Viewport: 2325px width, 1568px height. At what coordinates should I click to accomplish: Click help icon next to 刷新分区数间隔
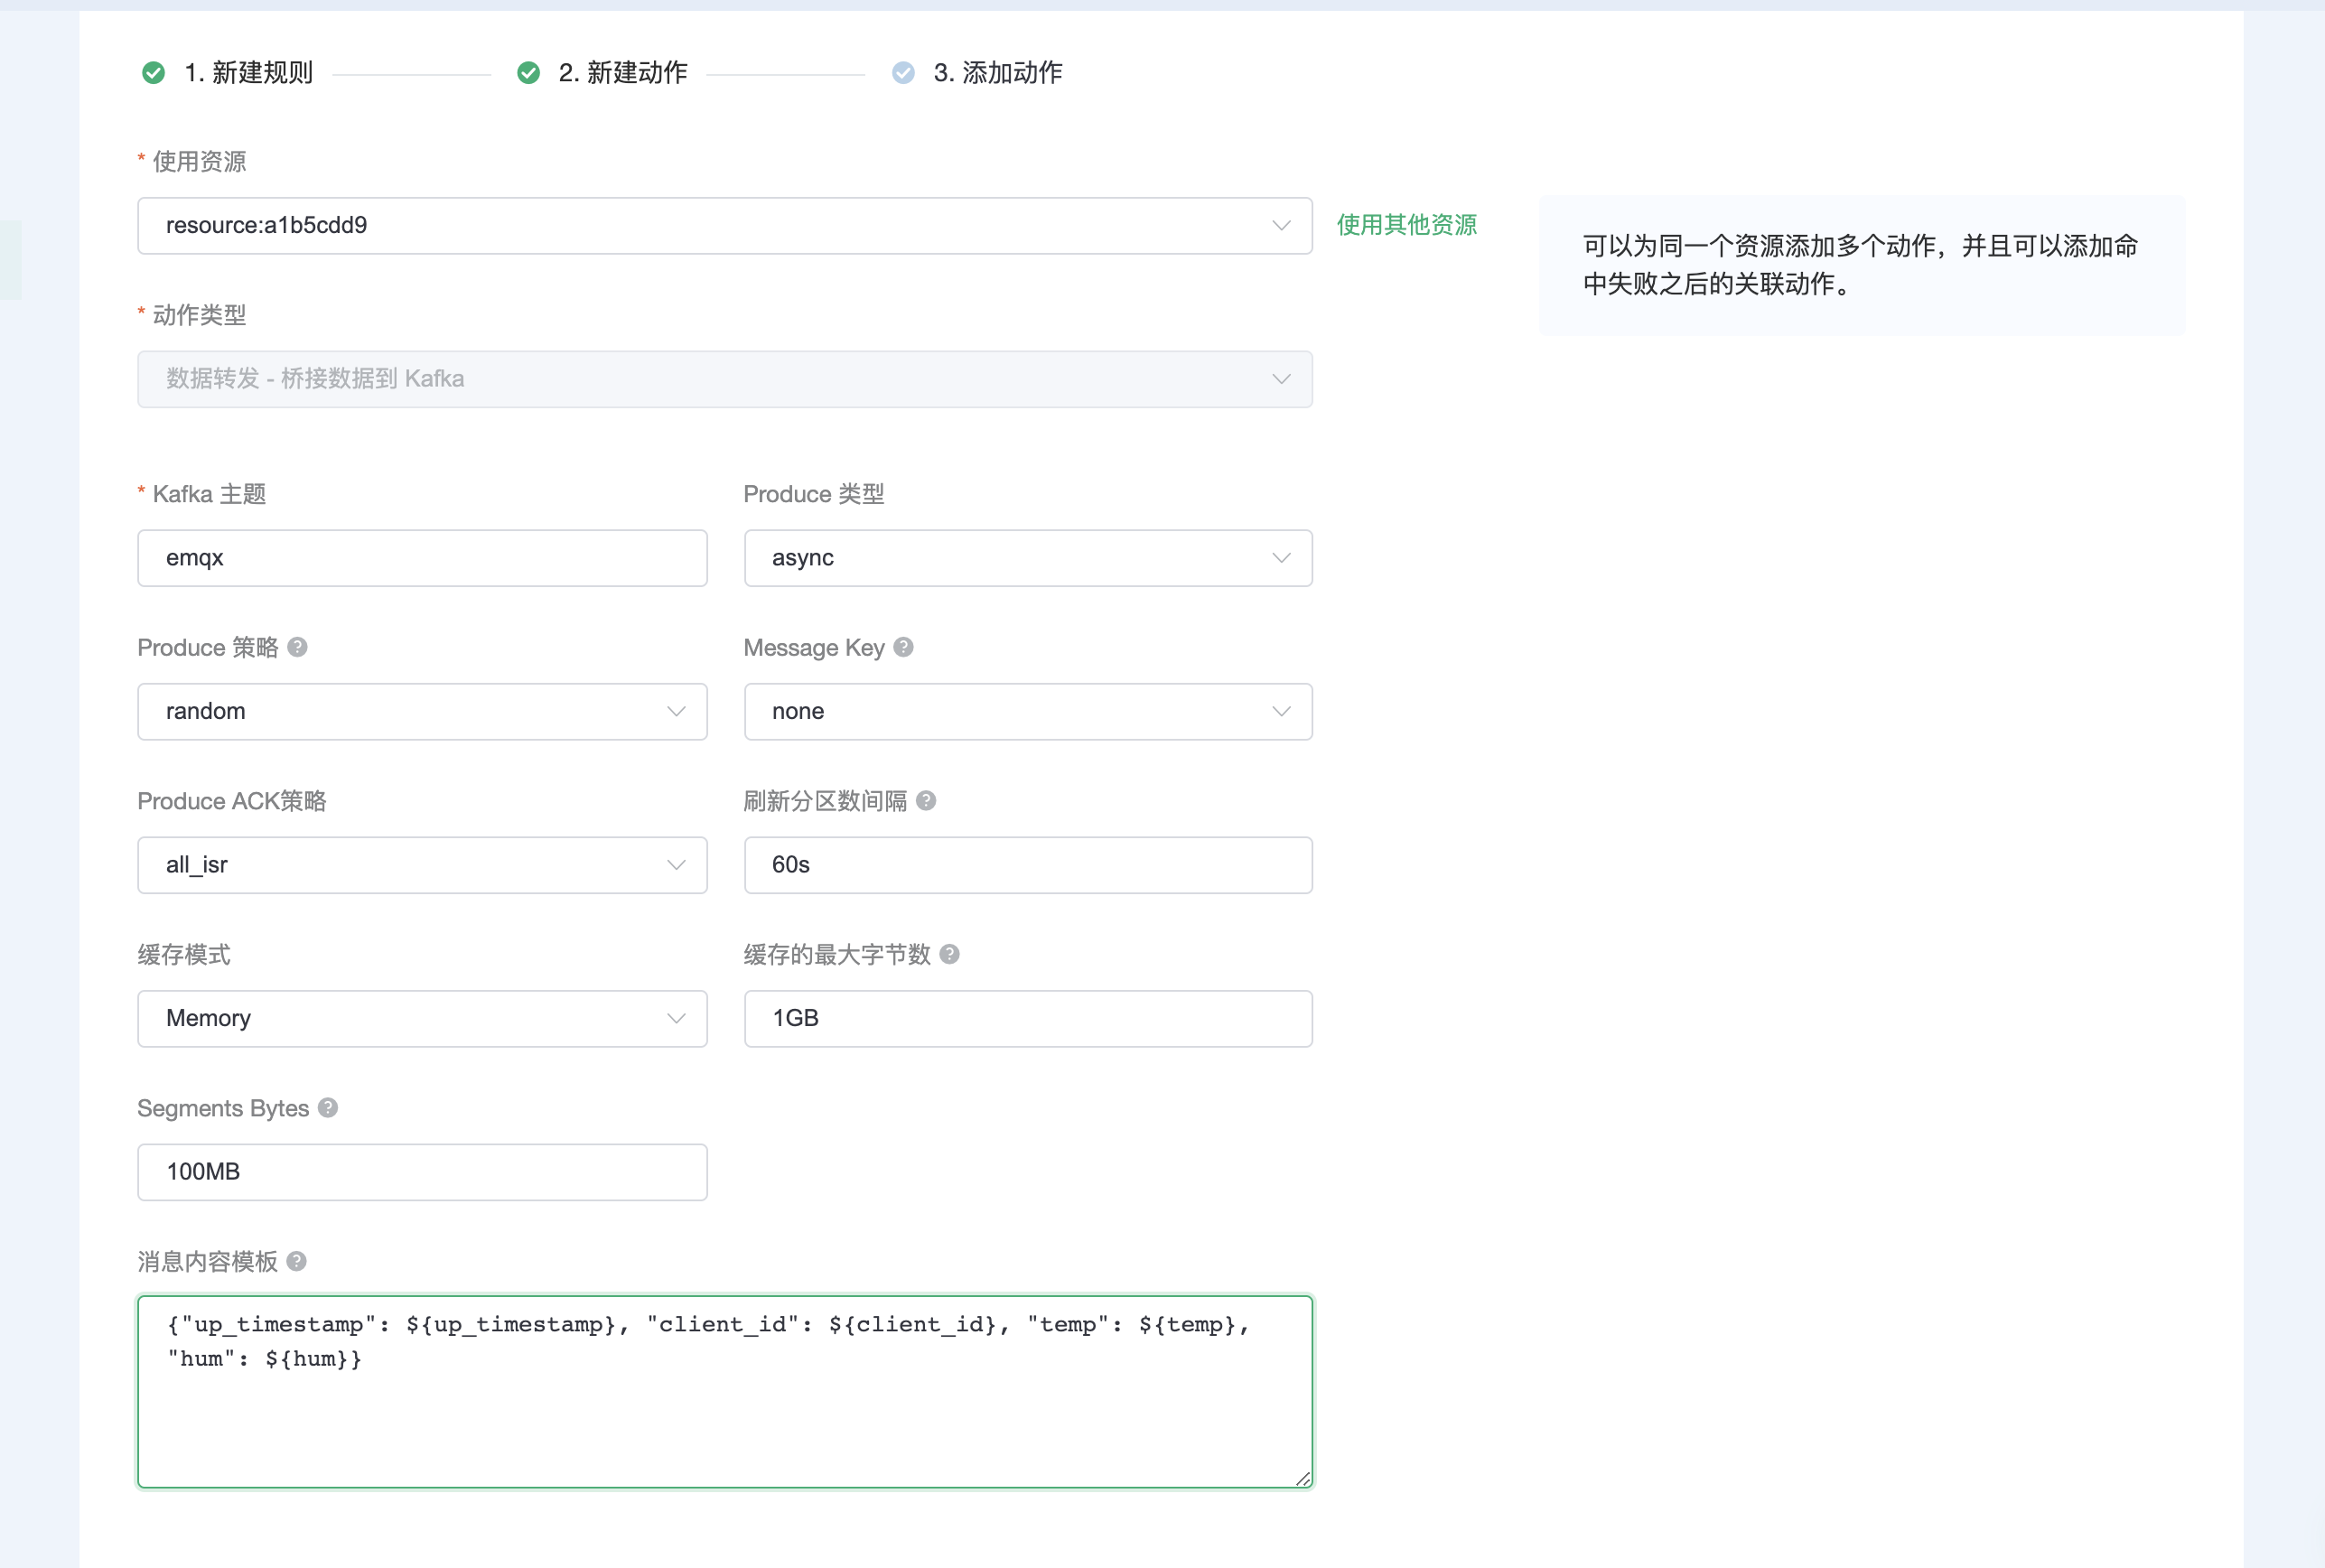(x=926, y=801)
